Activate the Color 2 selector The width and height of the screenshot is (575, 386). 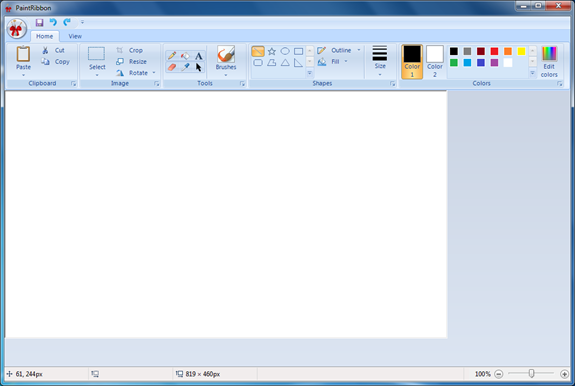coord(435,62)
